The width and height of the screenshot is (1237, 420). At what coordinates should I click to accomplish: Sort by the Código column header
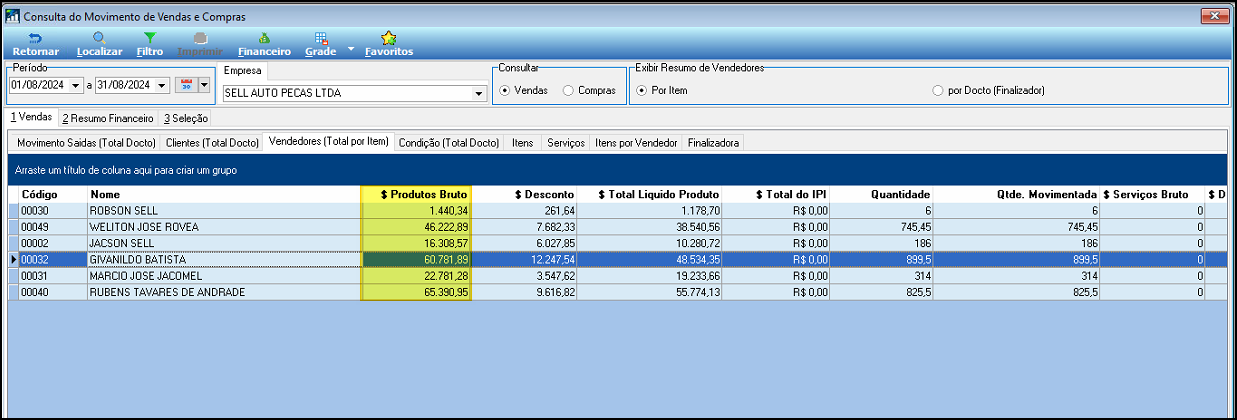pos(53,194)
